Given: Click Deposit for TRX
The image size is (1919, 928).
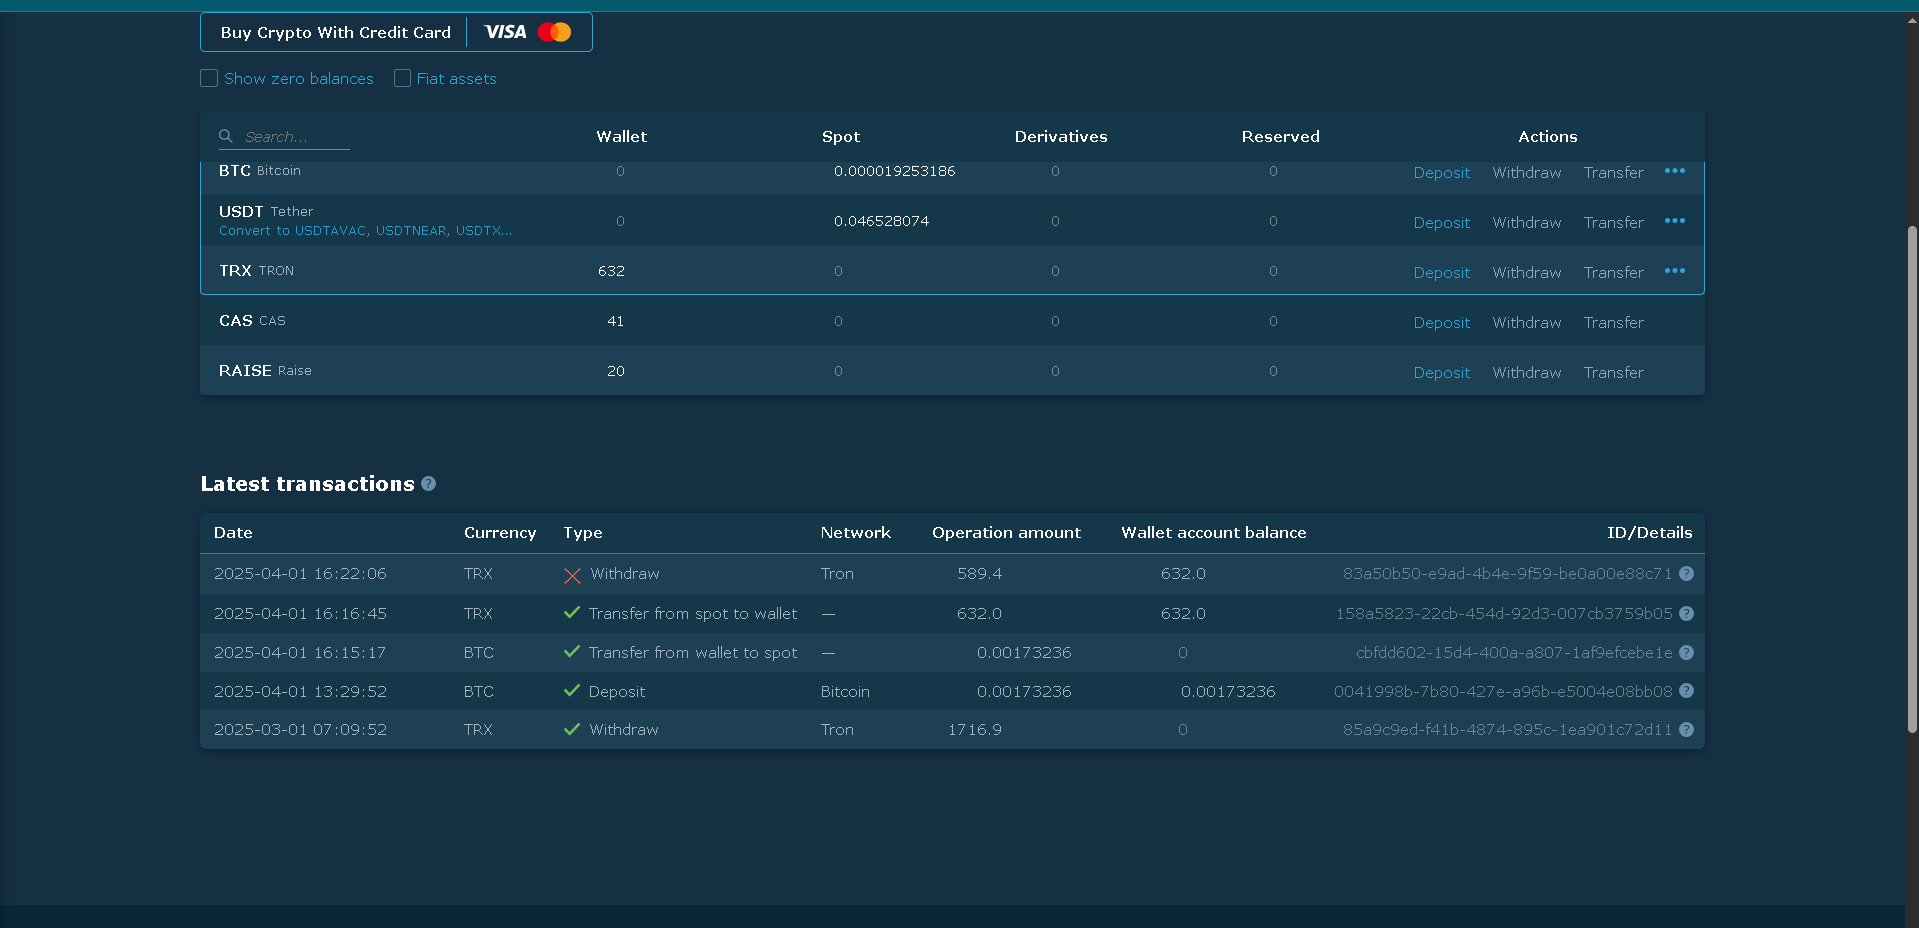Looking at the screenshot, I should click(x=1441, y=273).
